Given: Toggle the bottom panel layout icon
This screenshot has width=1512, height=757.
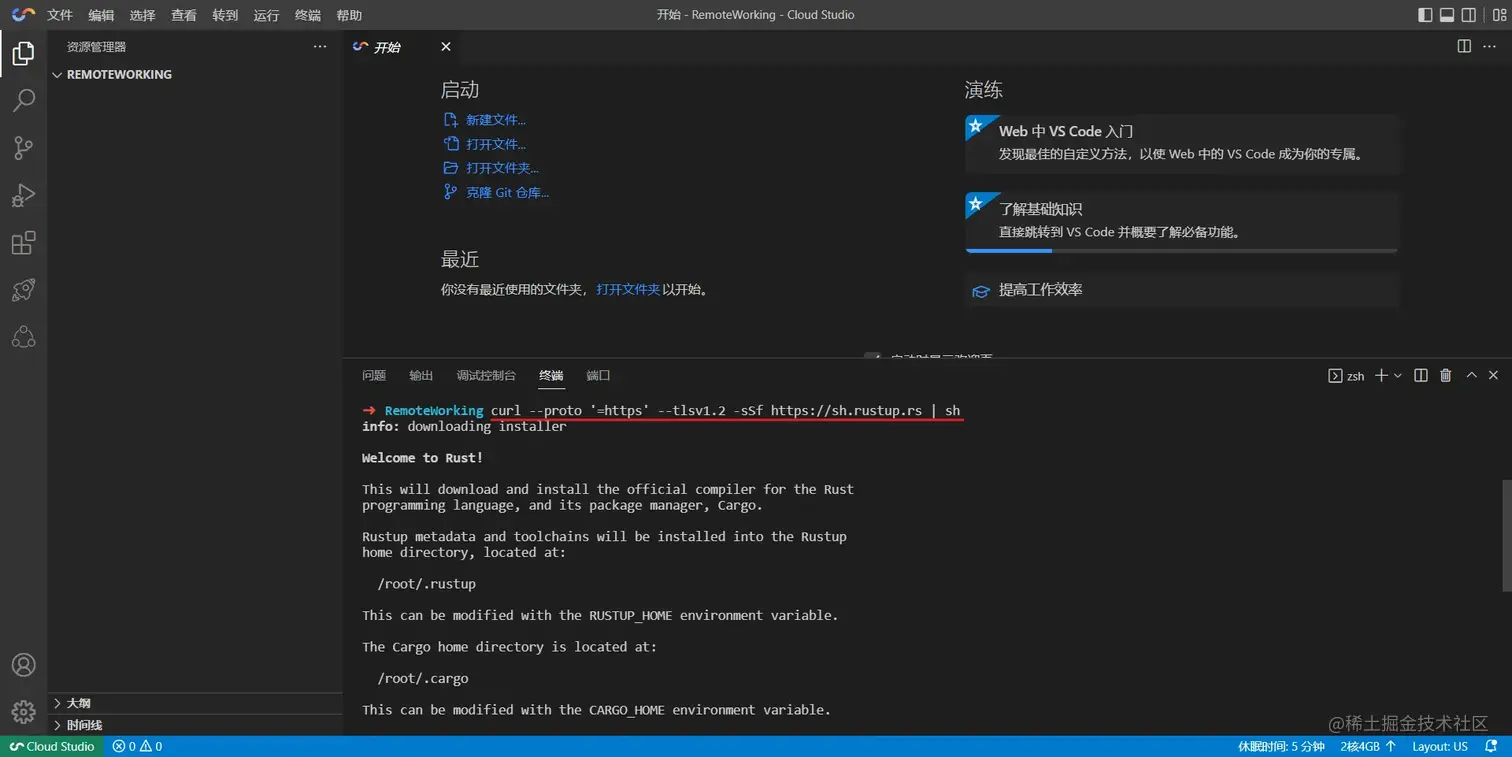Looking at the screenshot, I should tap(1447, 15).
